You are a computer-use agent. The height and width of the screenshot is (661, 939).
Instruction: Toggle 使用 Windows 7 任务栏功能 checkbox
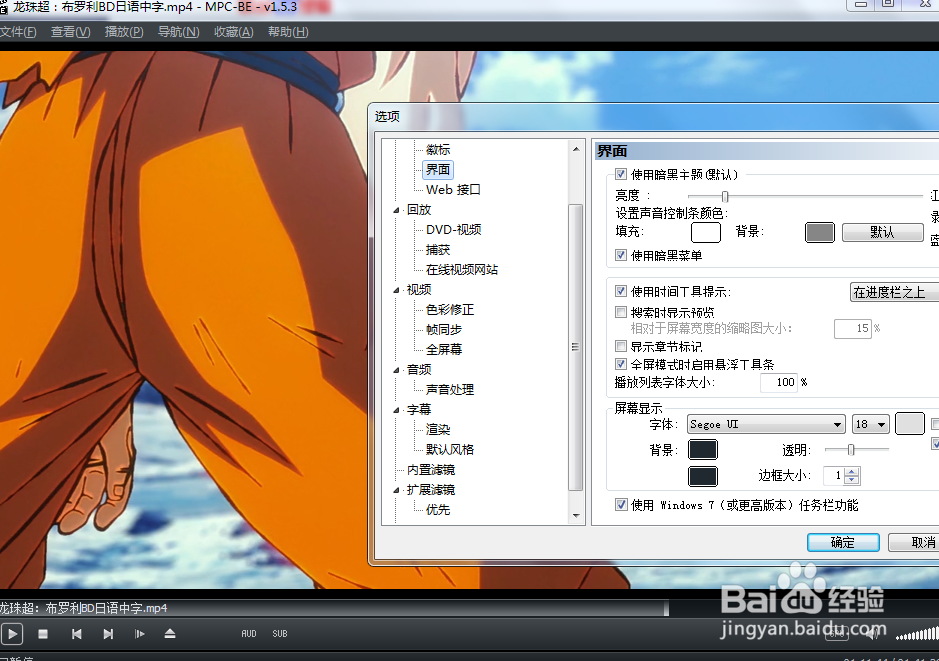coord(621,505)
